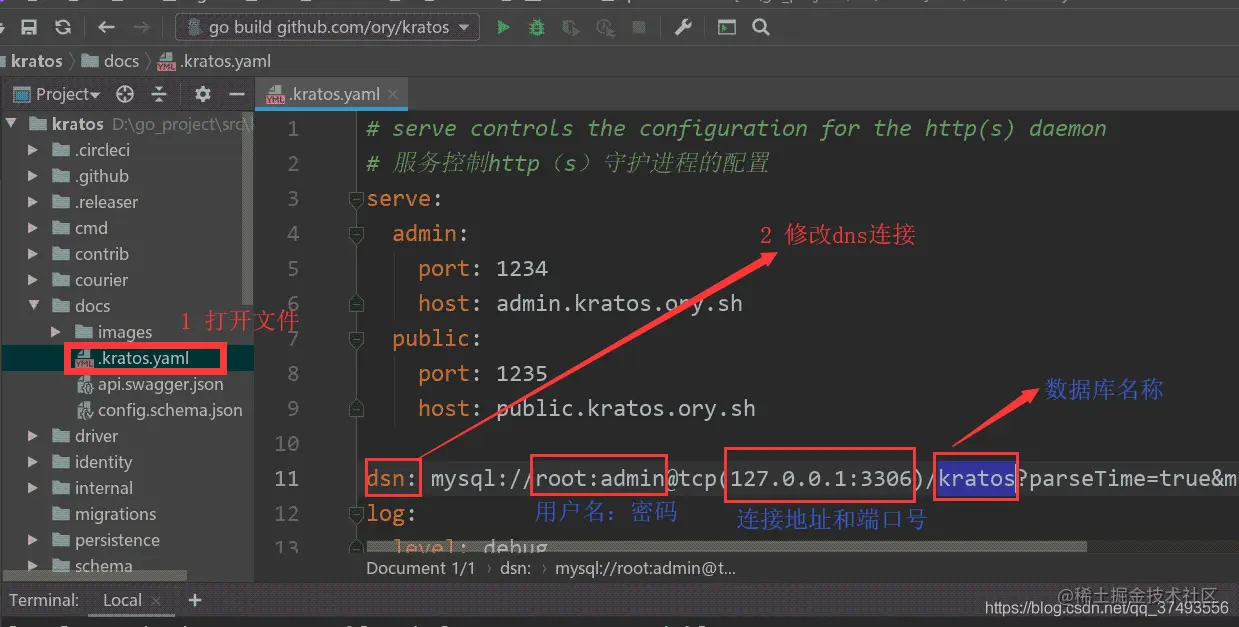Click the Run with Profiler icon
This screenshot has width=1239, height=627.
[605, 27]
